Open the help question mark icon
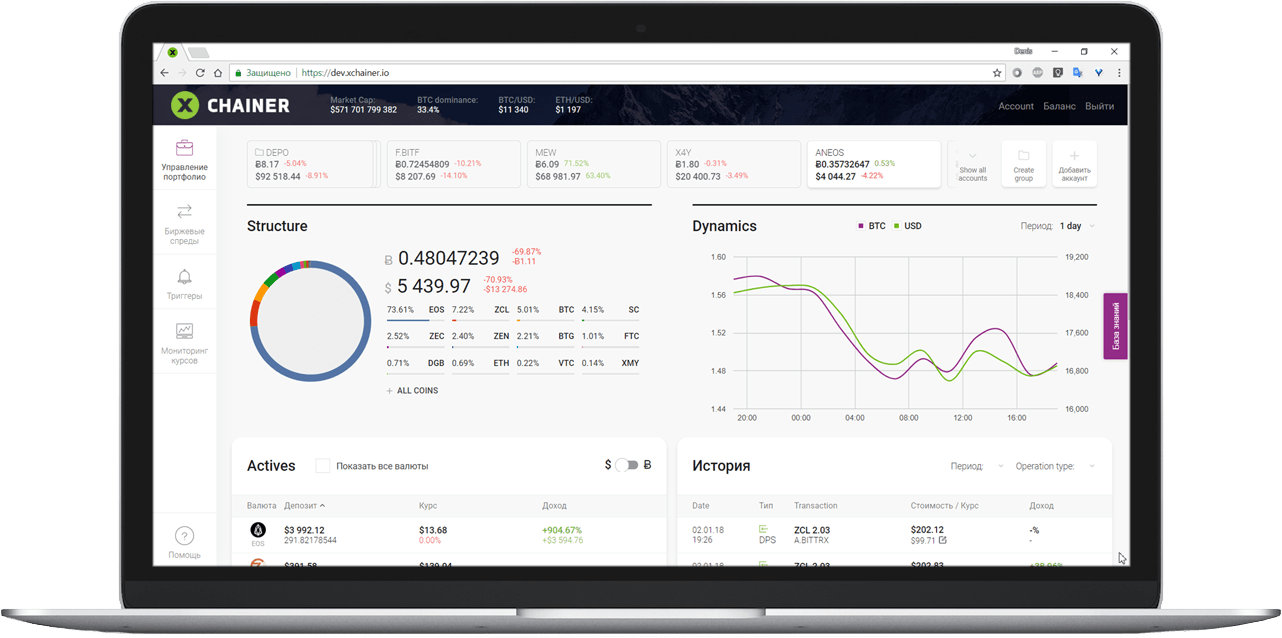1282x638 pixels. point(184,536)
